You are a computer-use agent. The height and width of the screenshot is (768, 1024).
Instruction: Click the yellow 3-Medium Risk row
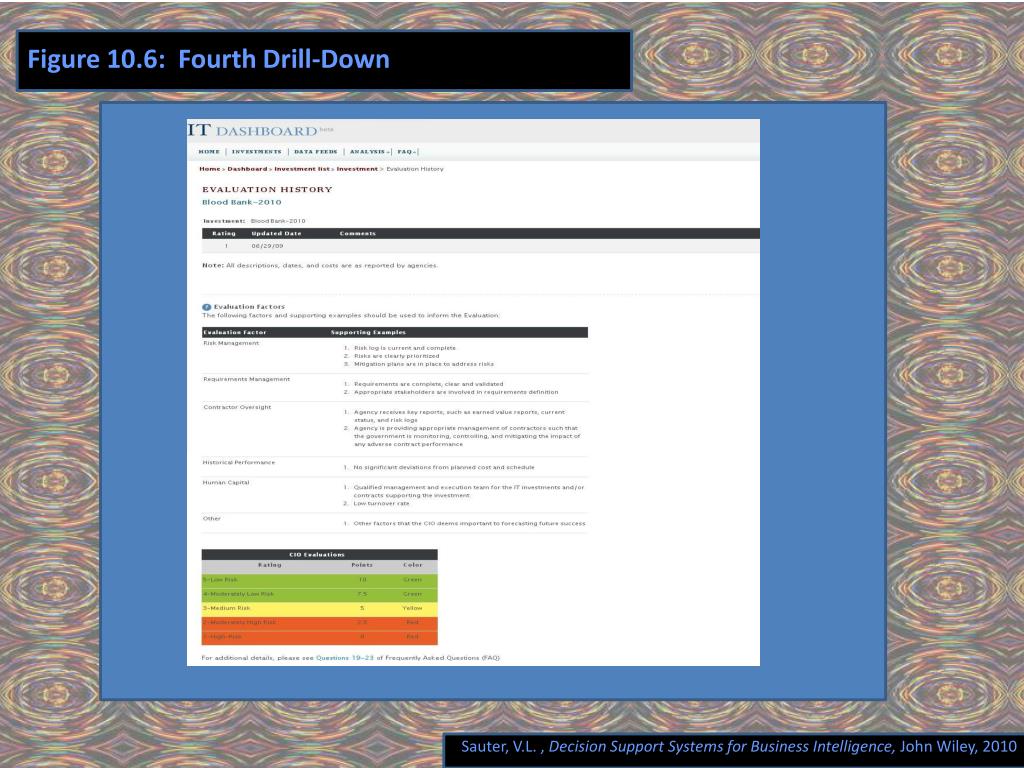coord(319,609)
